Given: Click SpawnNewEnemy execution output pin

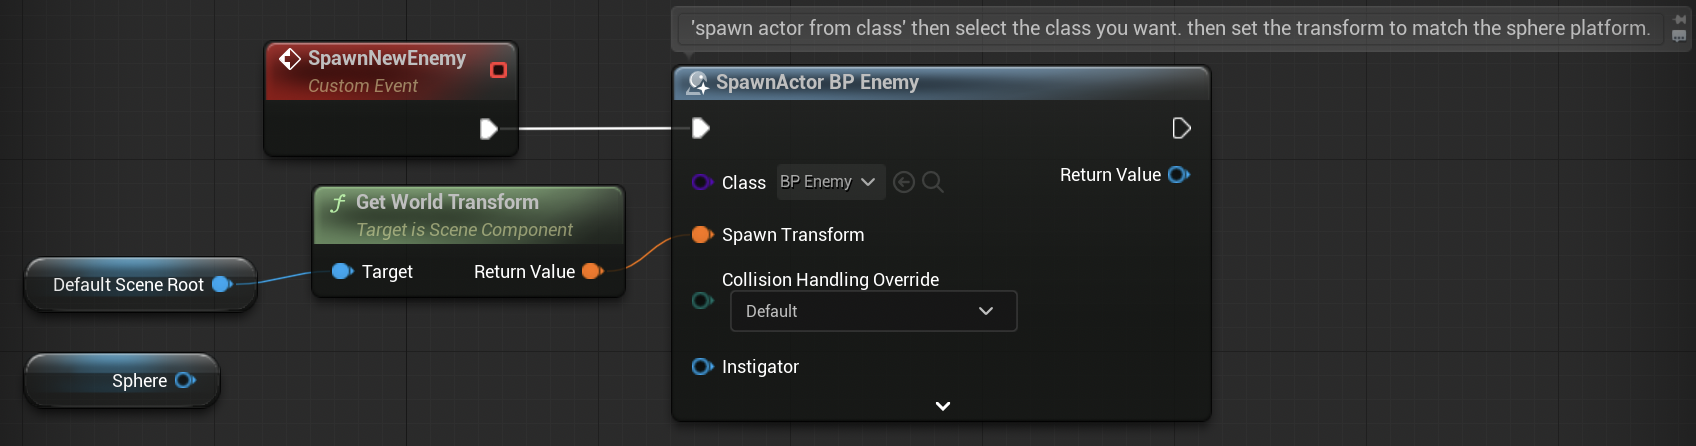Looking at the screenshot, I should [x=488, y=129].
